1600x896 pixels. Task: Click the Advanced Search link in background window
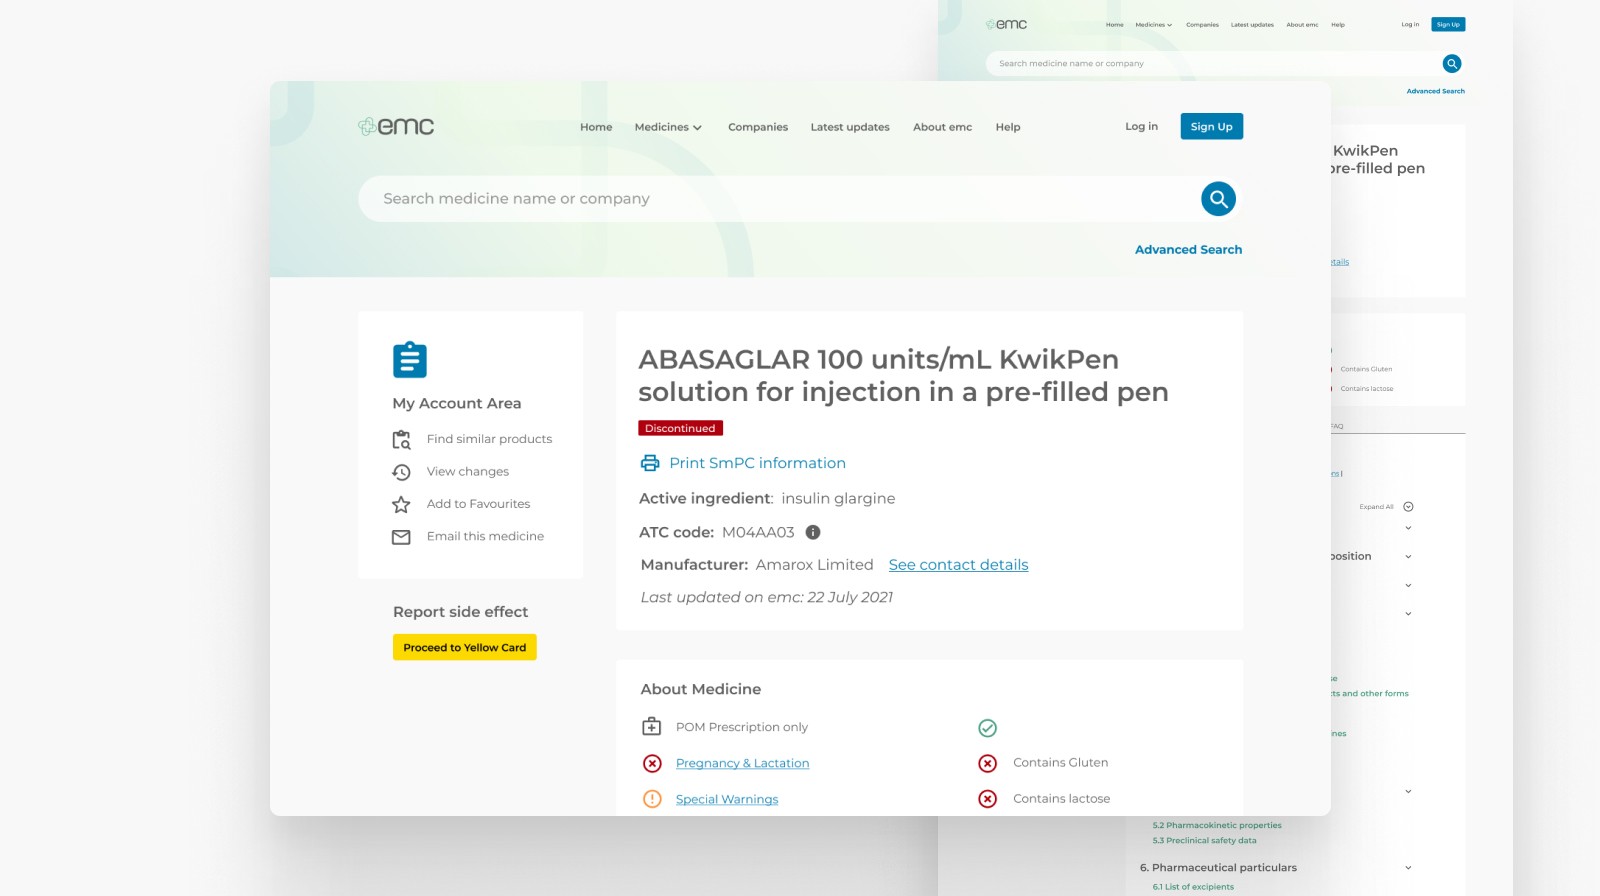click(1435, 91)
